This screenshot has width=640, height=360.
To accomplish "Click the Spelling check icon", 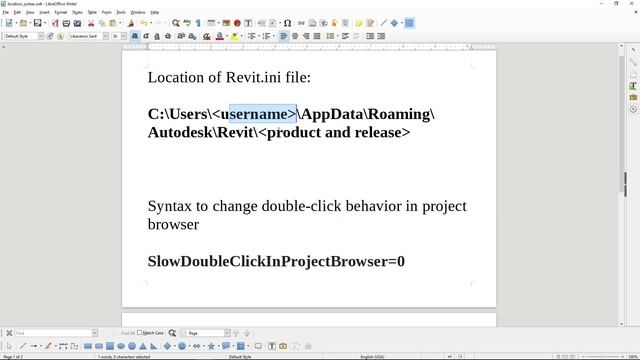I will click(187, 23).
